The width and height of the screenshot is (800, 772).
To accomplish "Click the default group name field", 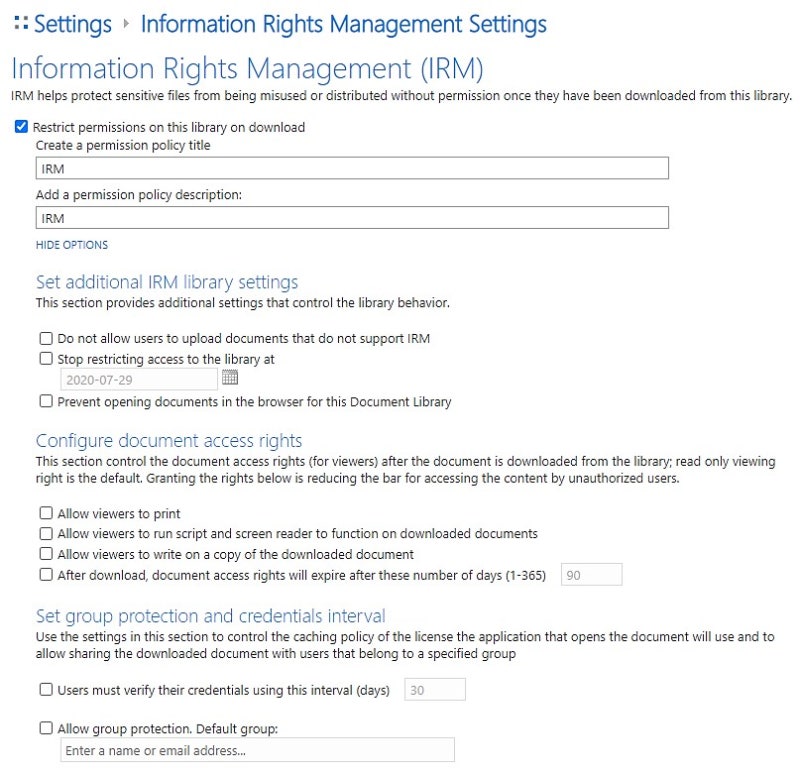I will 257,750.
